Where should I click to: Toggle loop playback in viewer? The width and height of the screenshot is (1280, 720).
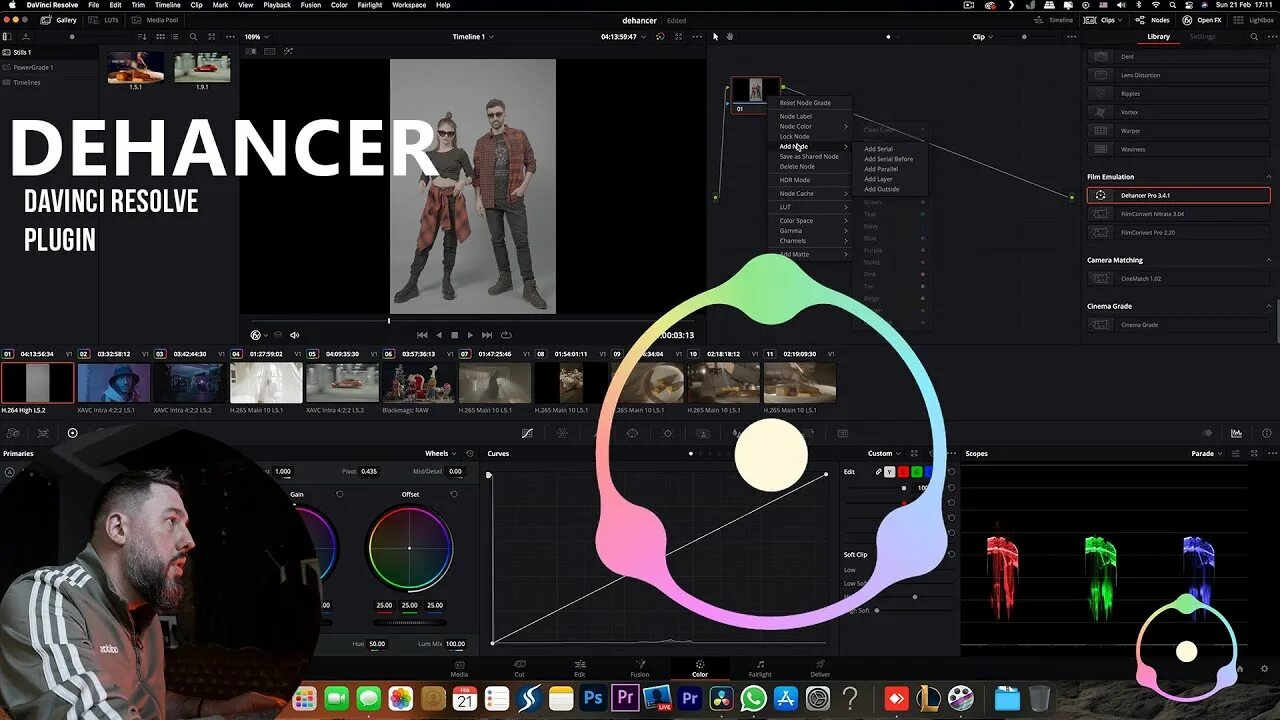click(x=506, y=335)
